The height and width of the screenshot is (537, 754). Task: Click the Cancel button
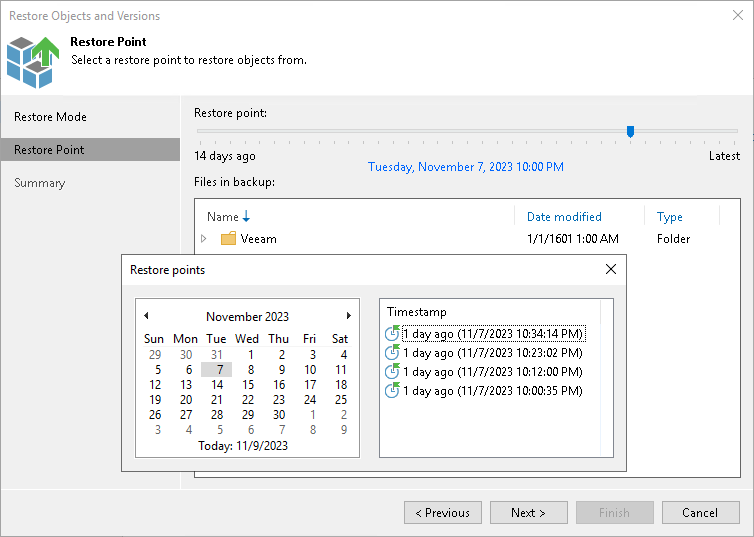coord(701,512)
